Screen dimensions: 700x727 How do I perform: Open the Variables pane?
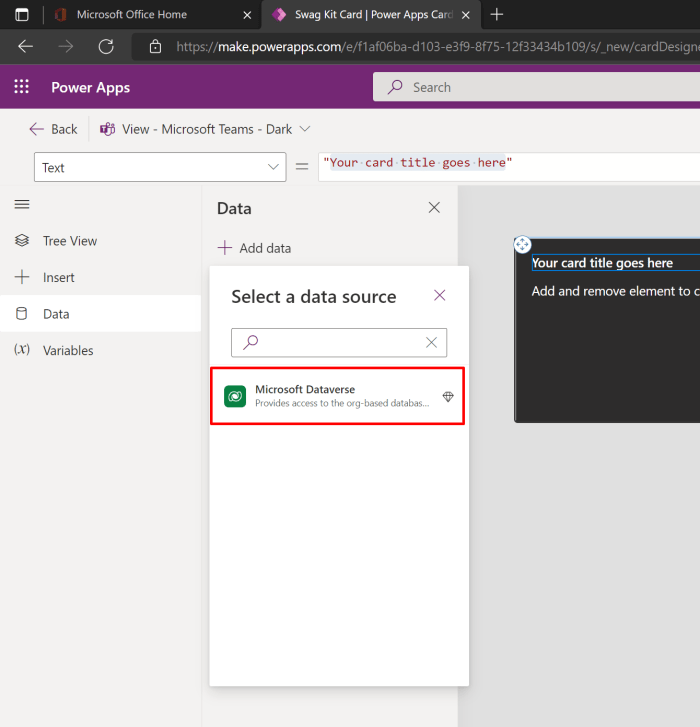(x=67, y=351)
